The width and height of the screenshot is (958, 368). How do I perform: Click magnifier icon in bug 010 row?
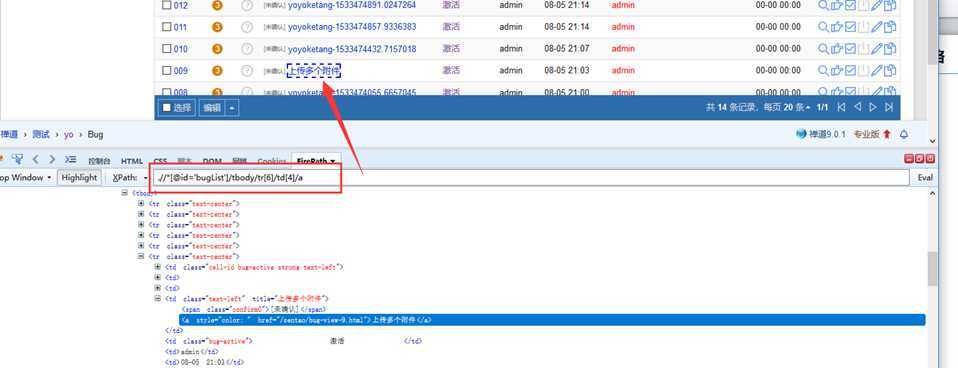click(824, 48)
